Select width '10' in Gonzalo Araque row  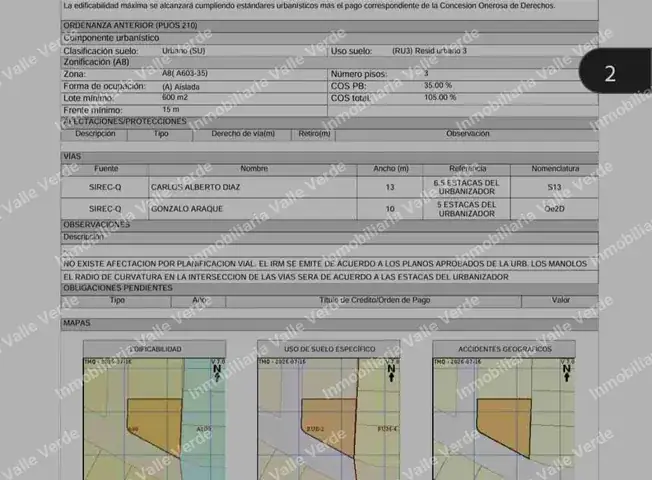point(390,209)
